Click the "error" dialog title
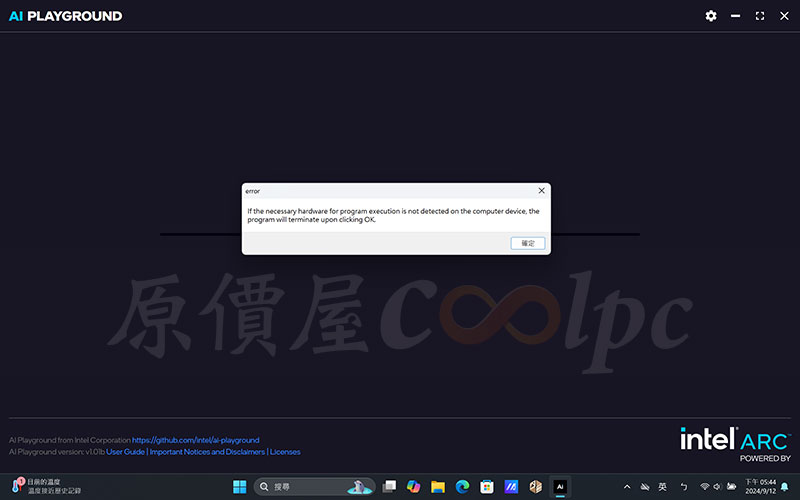Screen dimensions: 800x500 pyautogui.click(x=253, y=191)
